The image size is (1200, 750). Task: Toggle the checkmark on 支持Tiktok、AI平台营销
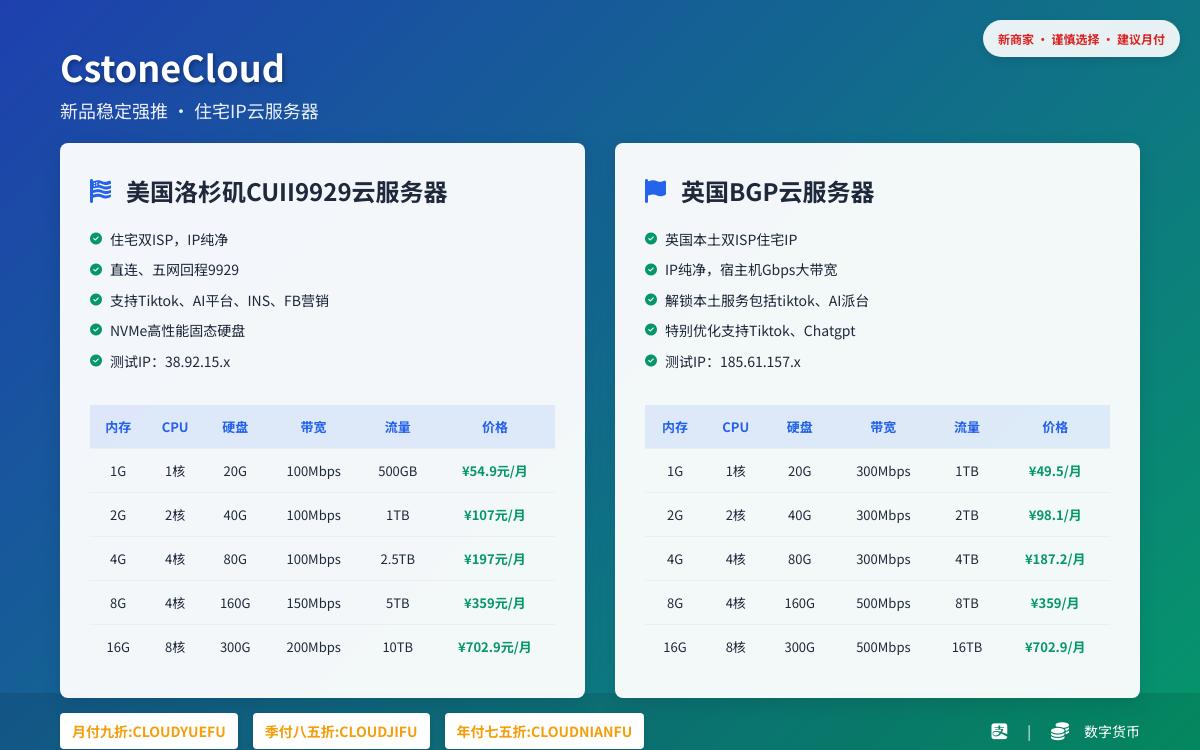(95, 301)
